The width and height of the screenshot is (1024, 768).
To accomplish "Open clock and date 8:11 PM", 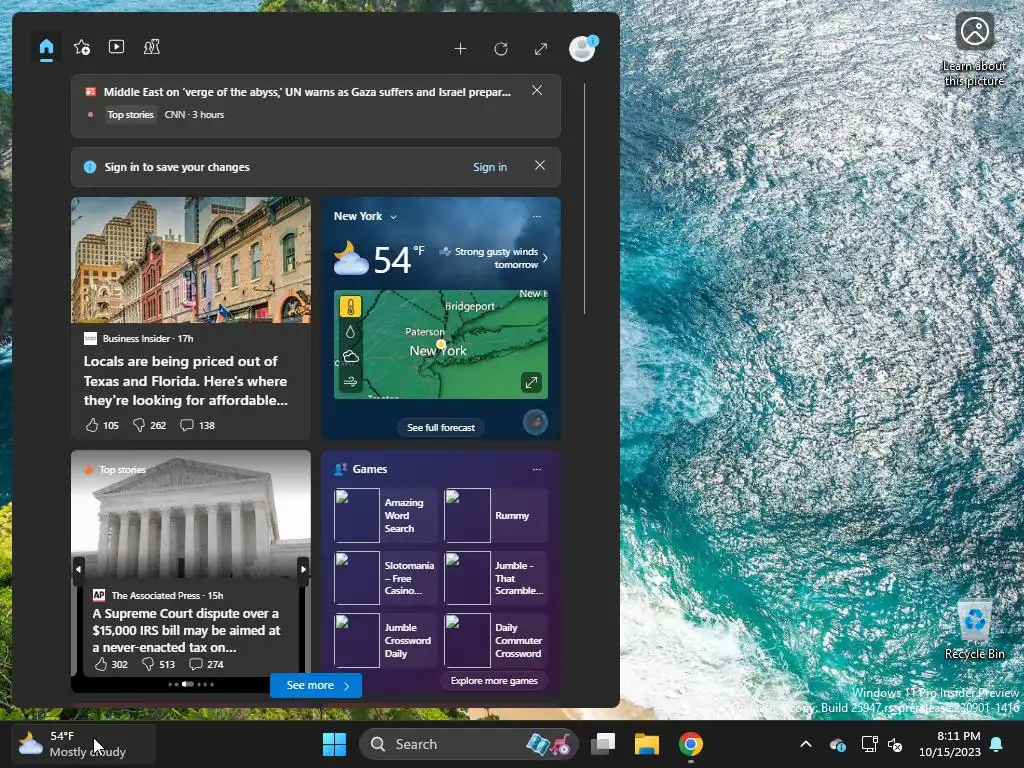I will tap(950, 744).
